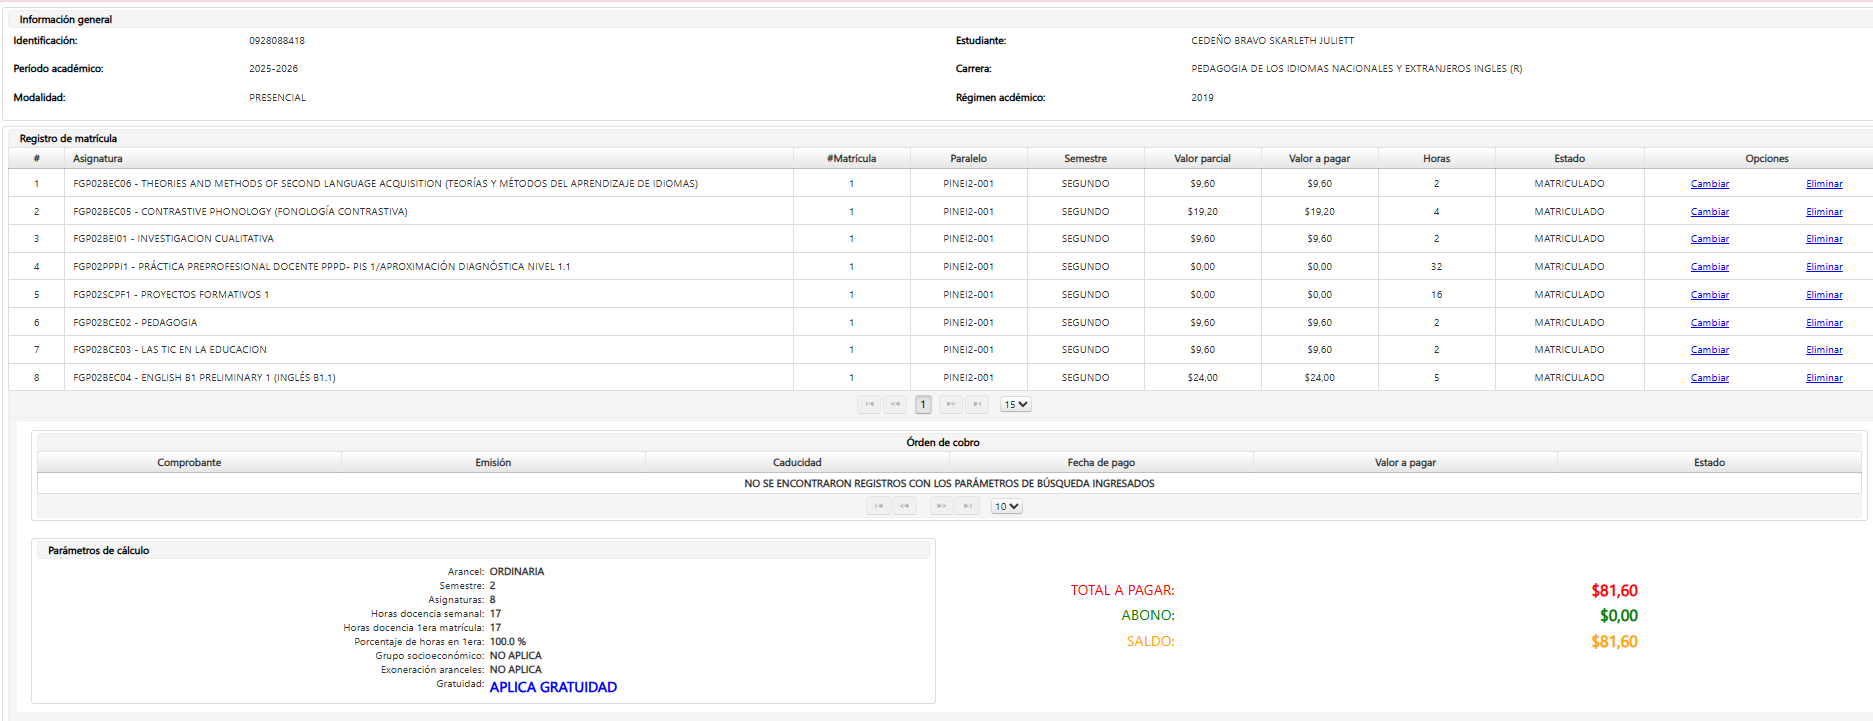Viewport: 1873px width, 721px height.
Task: Click Eliminar for Theories and Methods subject
Action: tap(1824, 184)
